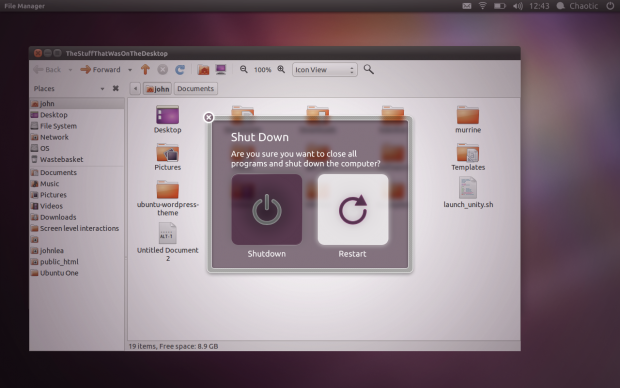620x388 pixels.
Task: Zoom out with the magnifier minus icon
Action: (x=244, y=69)
